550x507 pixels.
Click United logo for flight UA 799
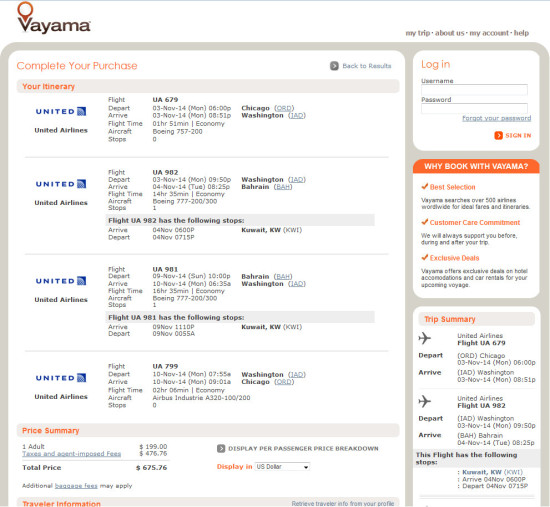click(x=61, y=378)
